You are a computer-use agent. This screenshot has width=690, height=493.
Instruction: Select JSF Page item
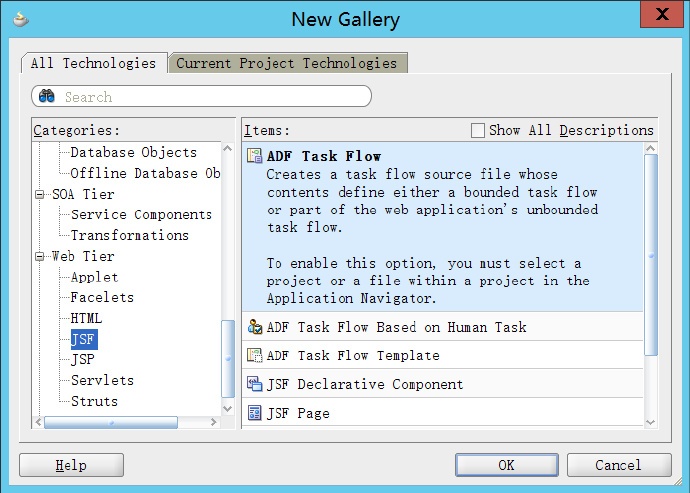coord(298,413)
